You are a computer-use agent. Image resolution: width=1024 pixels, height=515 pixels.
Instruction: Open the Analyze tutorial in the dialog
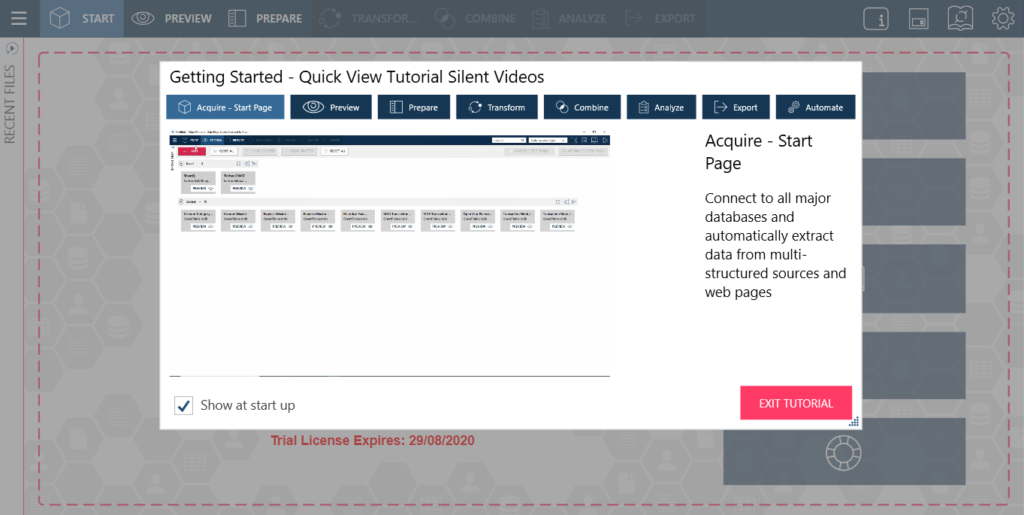click(660, 107)
